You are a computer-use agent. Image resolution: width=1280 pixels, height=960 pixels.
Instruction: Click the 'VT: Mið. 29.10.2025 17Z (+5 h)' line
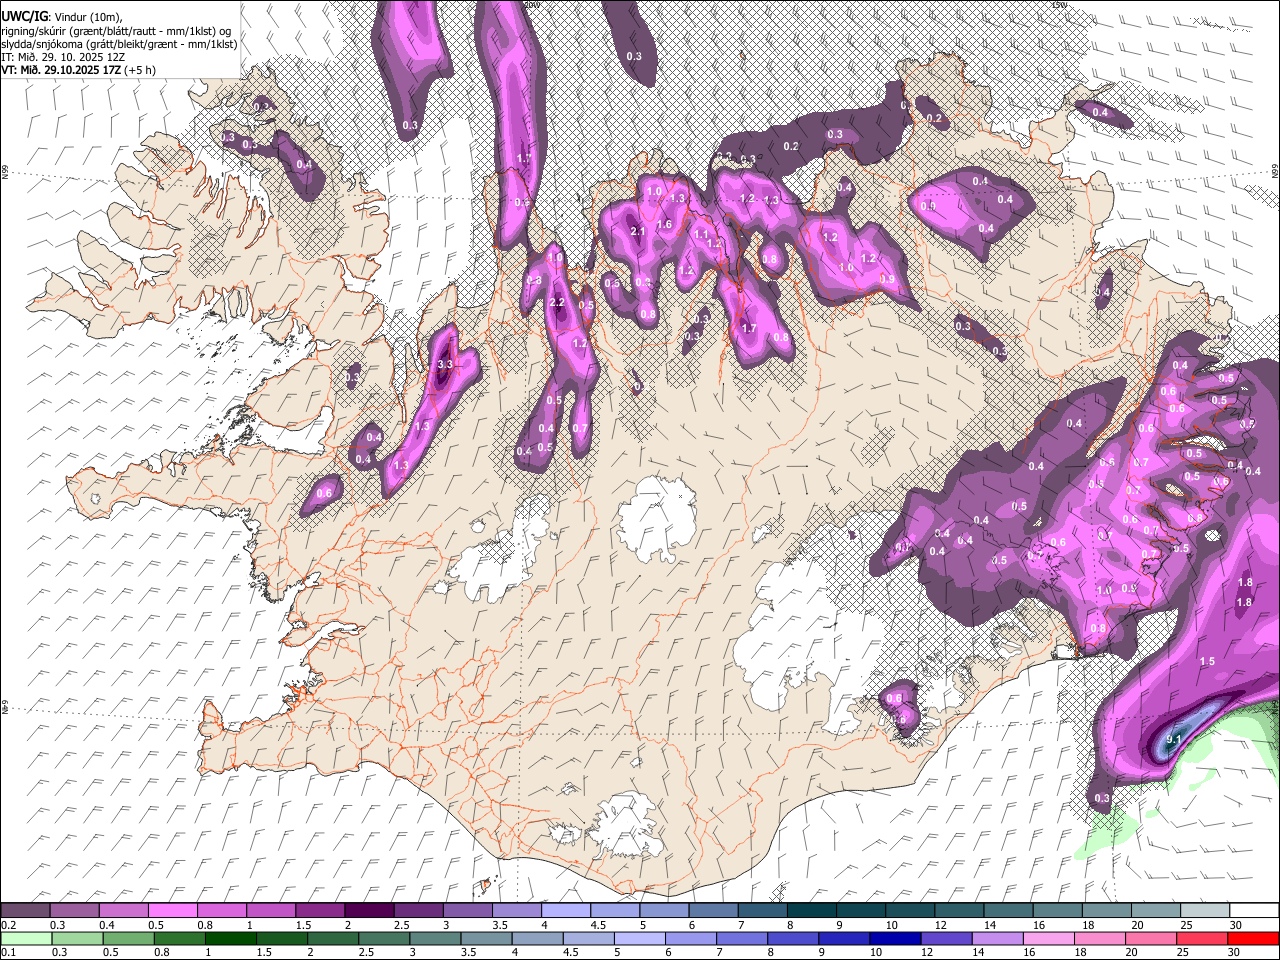[x=78, y=70]
